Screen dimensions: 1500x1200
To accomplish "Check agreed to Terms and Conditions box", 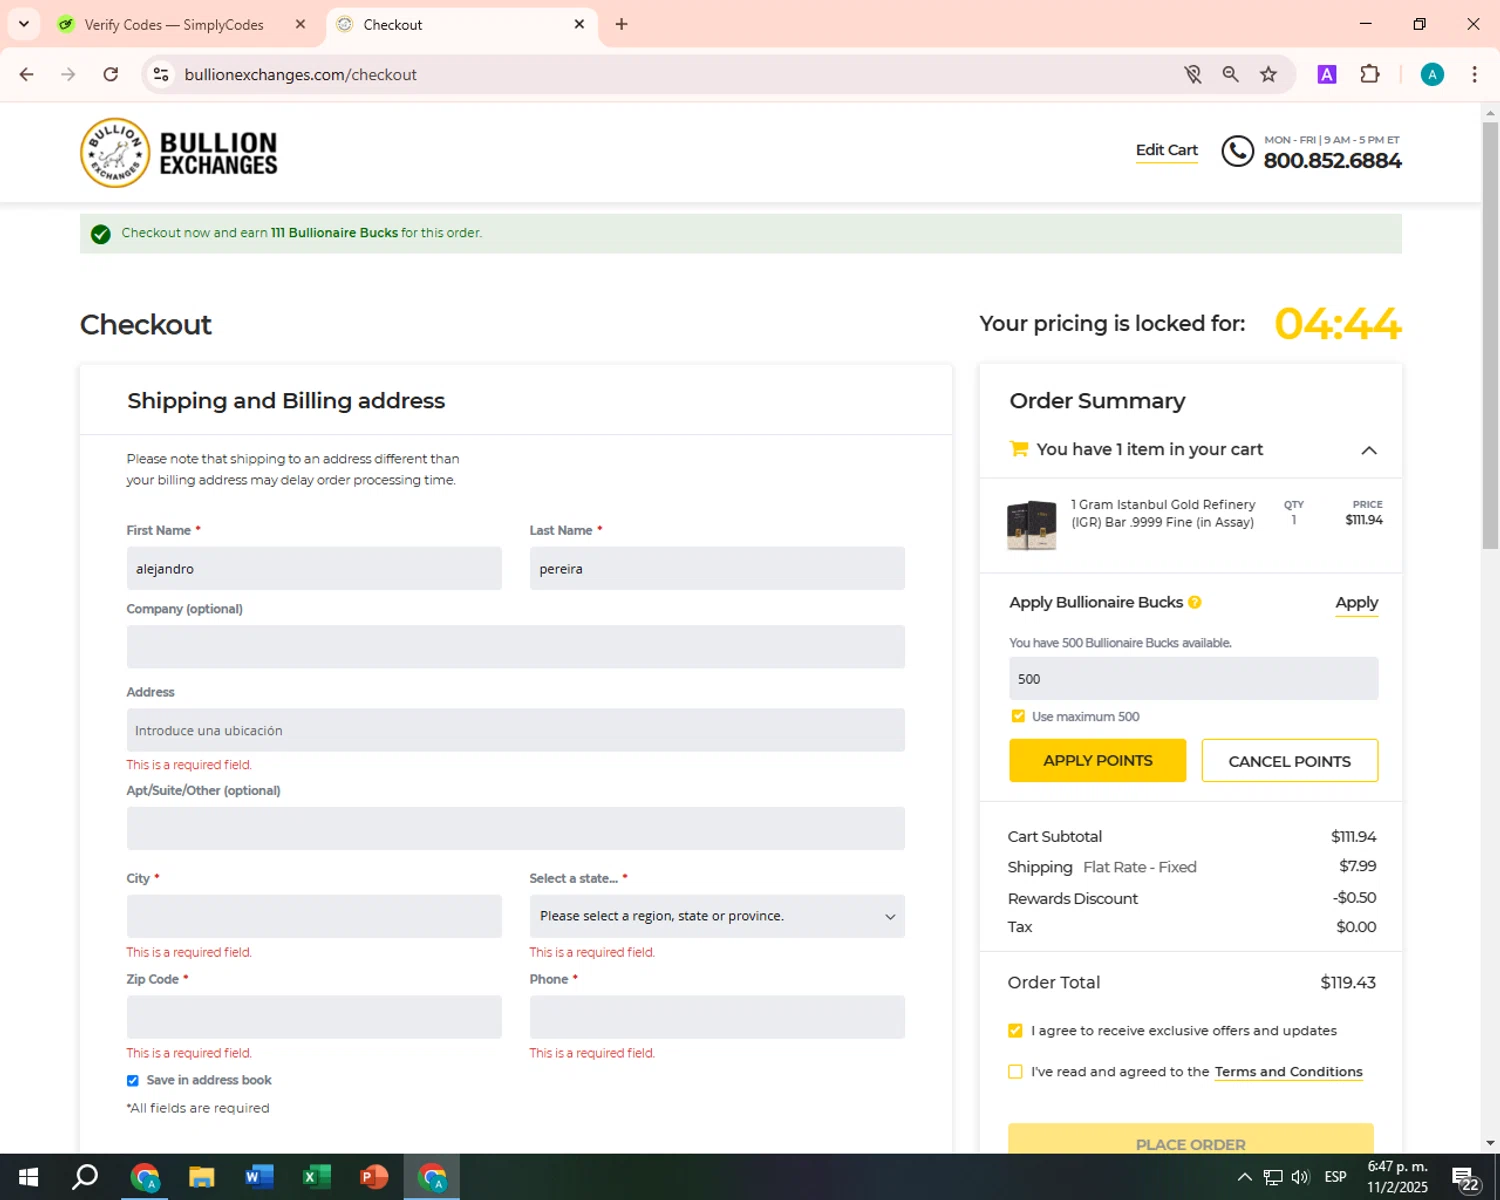I will point(1015,1071).
